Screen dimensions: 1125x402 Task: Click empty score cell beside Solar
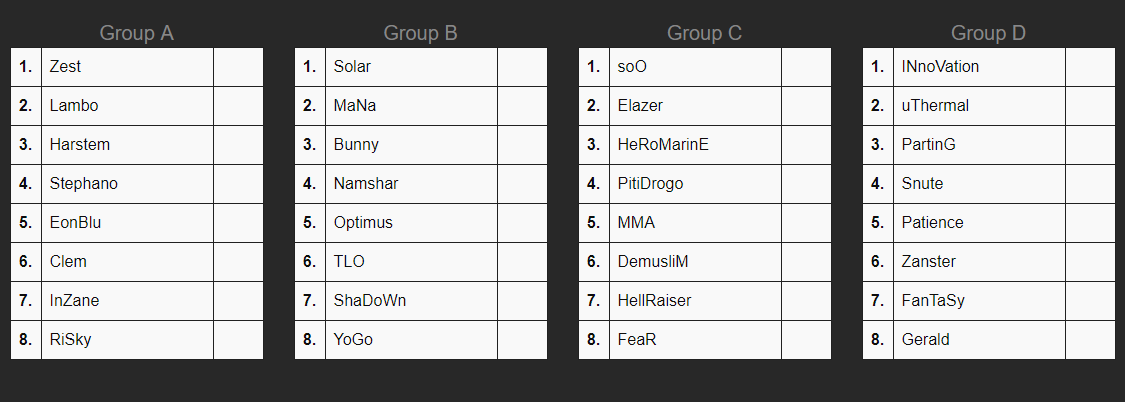point(522,67)
